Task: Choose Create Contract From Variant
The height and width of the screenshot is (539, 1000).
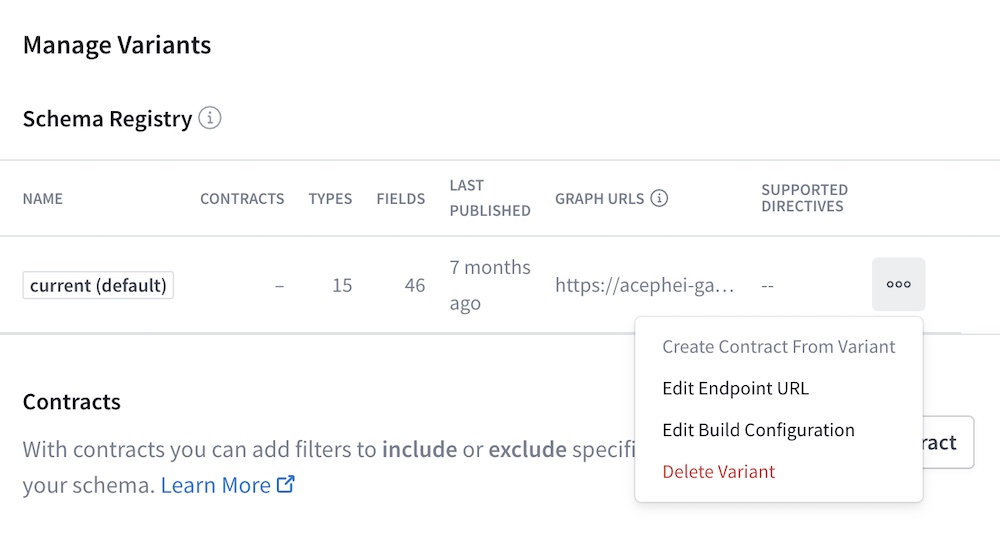Action: click(779, 346)
